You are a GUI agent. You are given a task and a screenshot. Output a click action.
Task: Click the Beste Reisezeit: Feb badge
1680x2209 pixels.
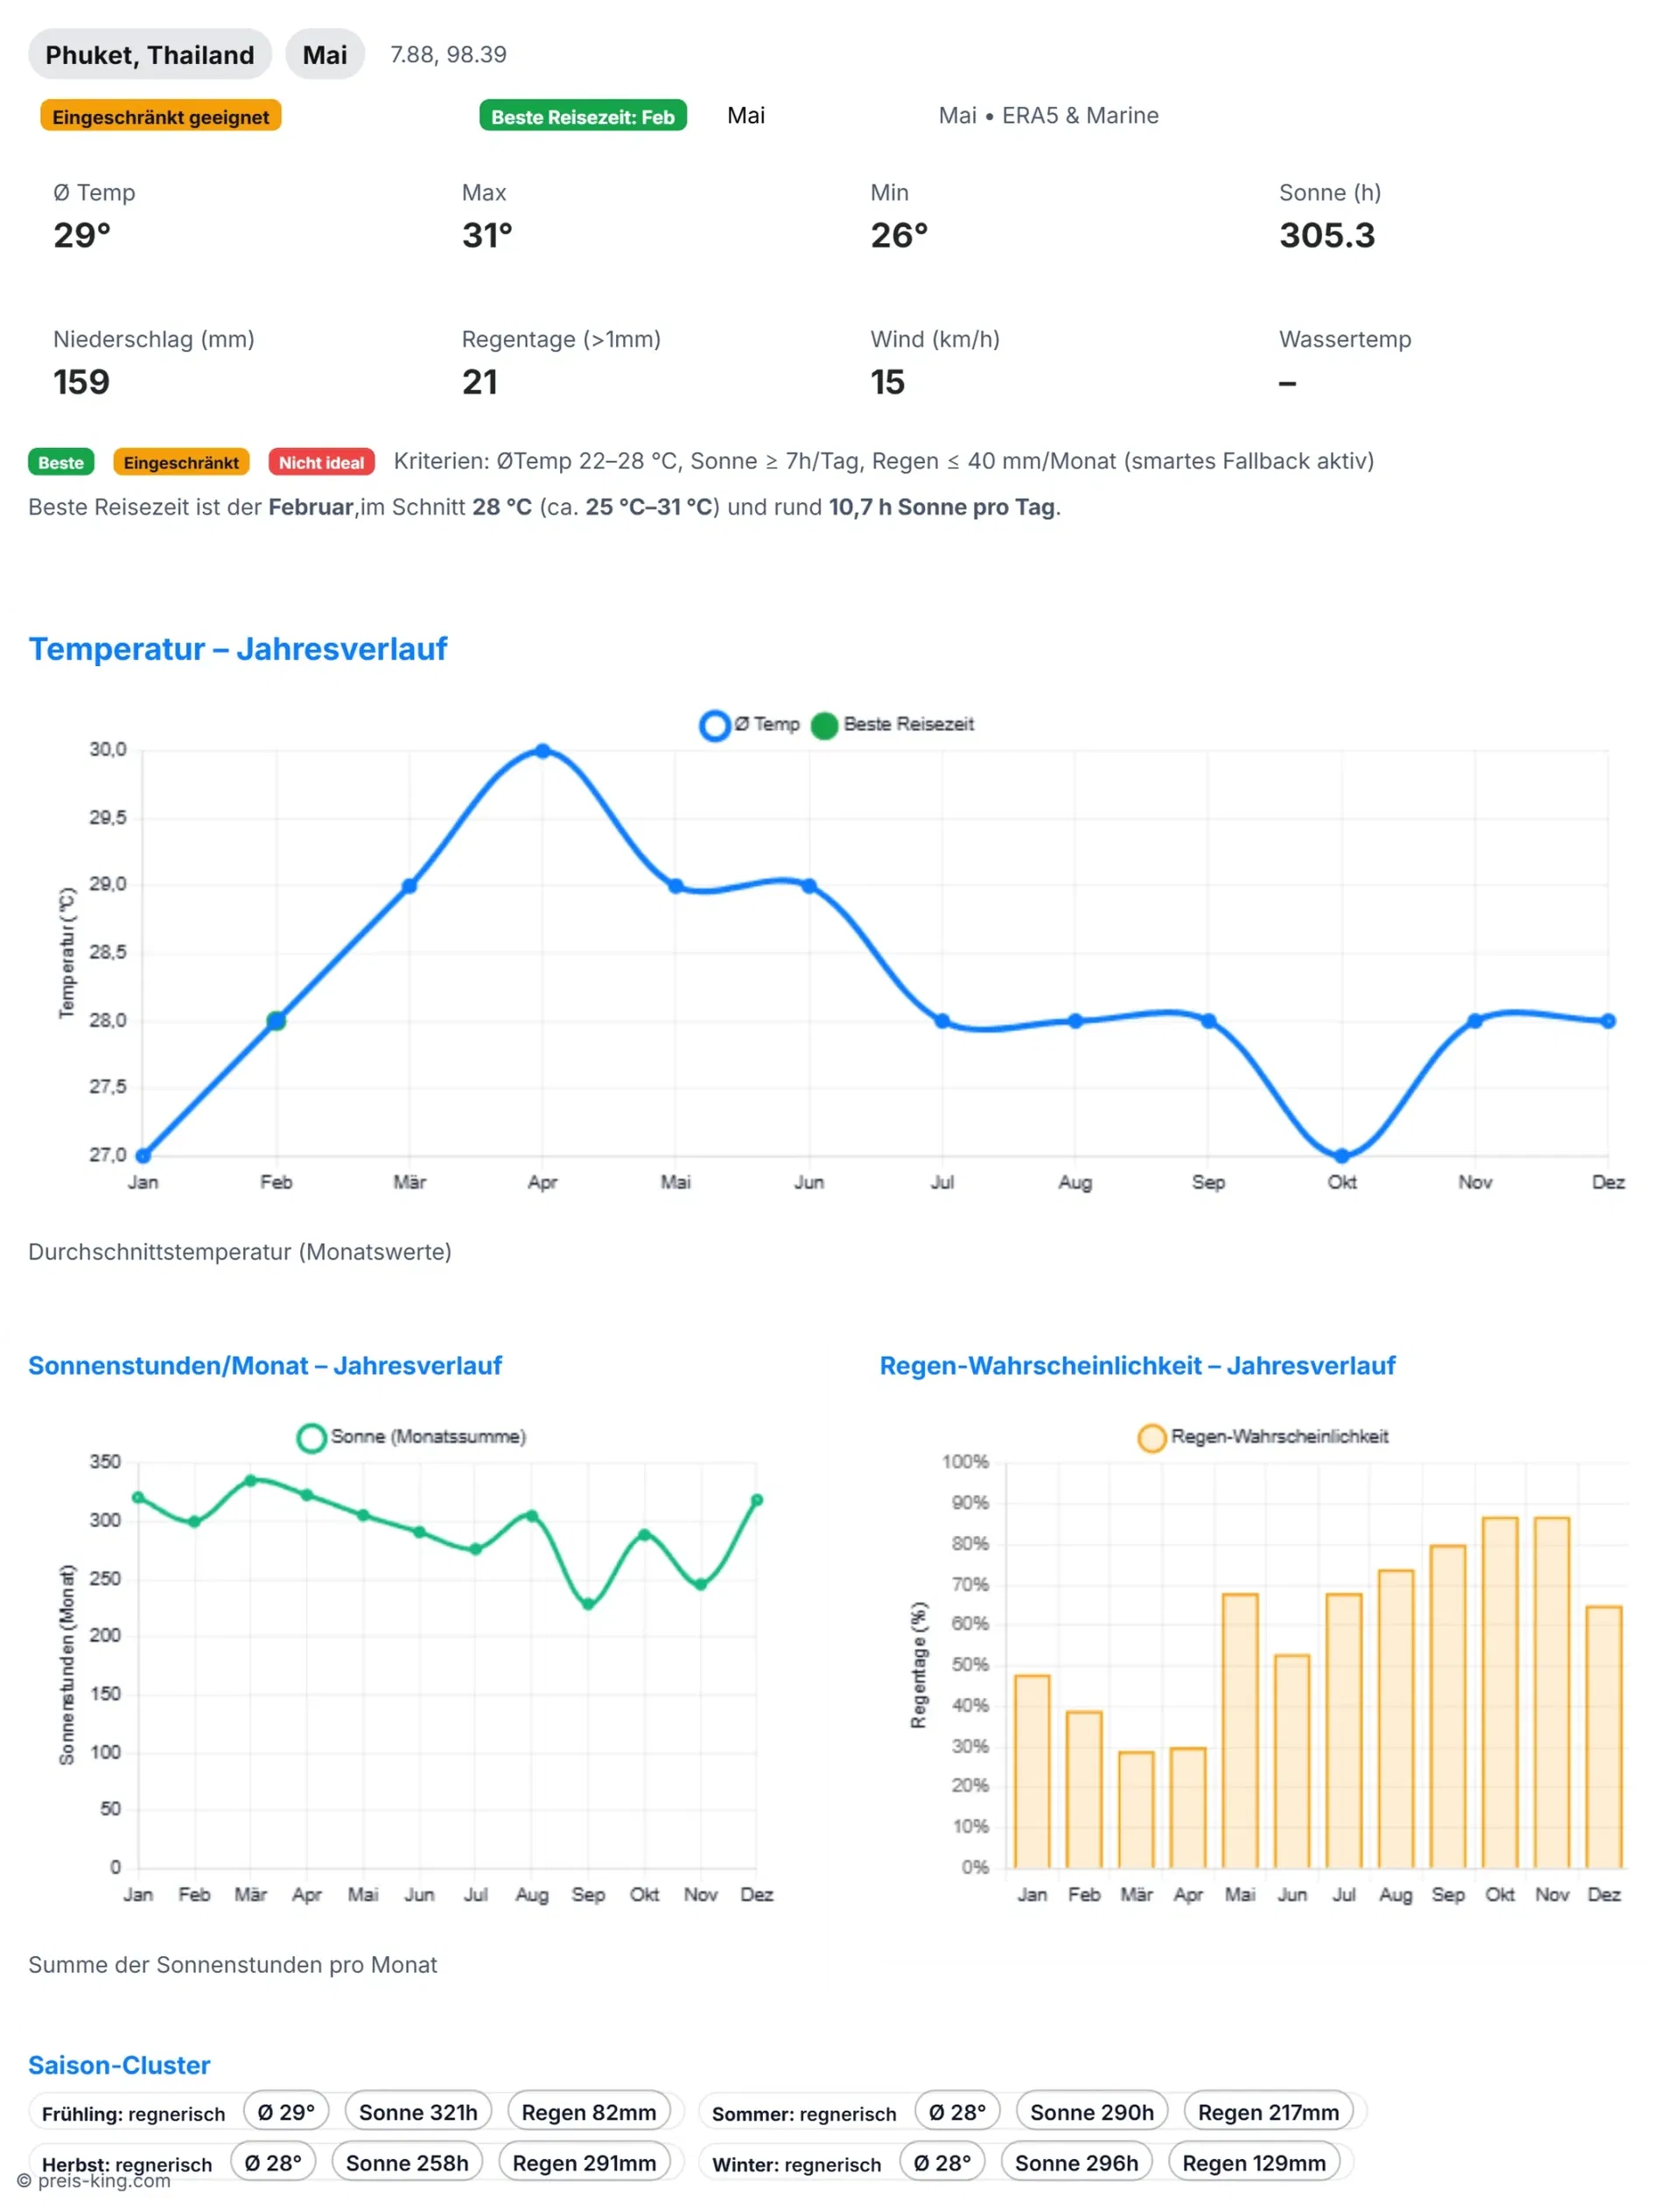pos(582,116)
